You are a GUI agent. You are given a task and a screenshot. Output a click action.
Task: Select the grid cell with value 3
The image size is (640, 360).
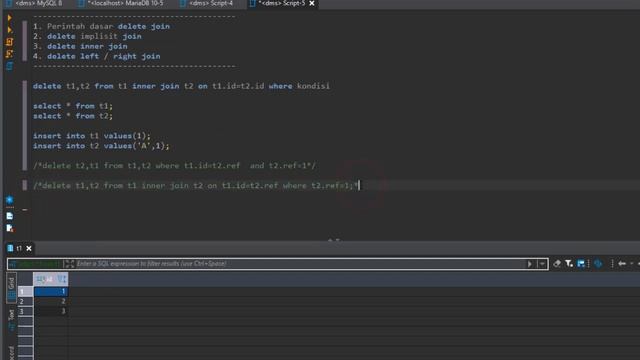(51, 311)
